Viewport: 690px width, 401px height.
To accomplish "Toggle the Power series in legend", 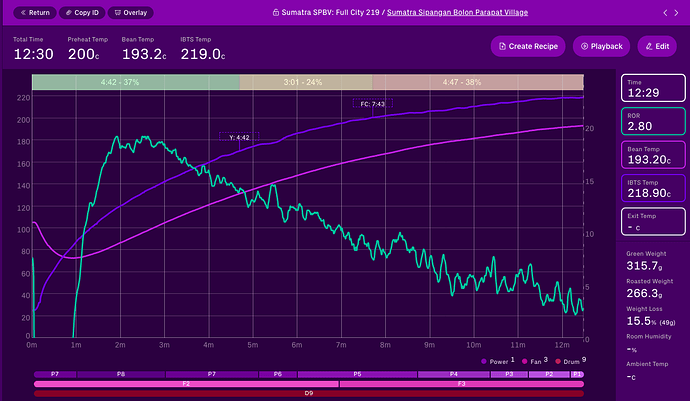I will [x=498, y=360].
